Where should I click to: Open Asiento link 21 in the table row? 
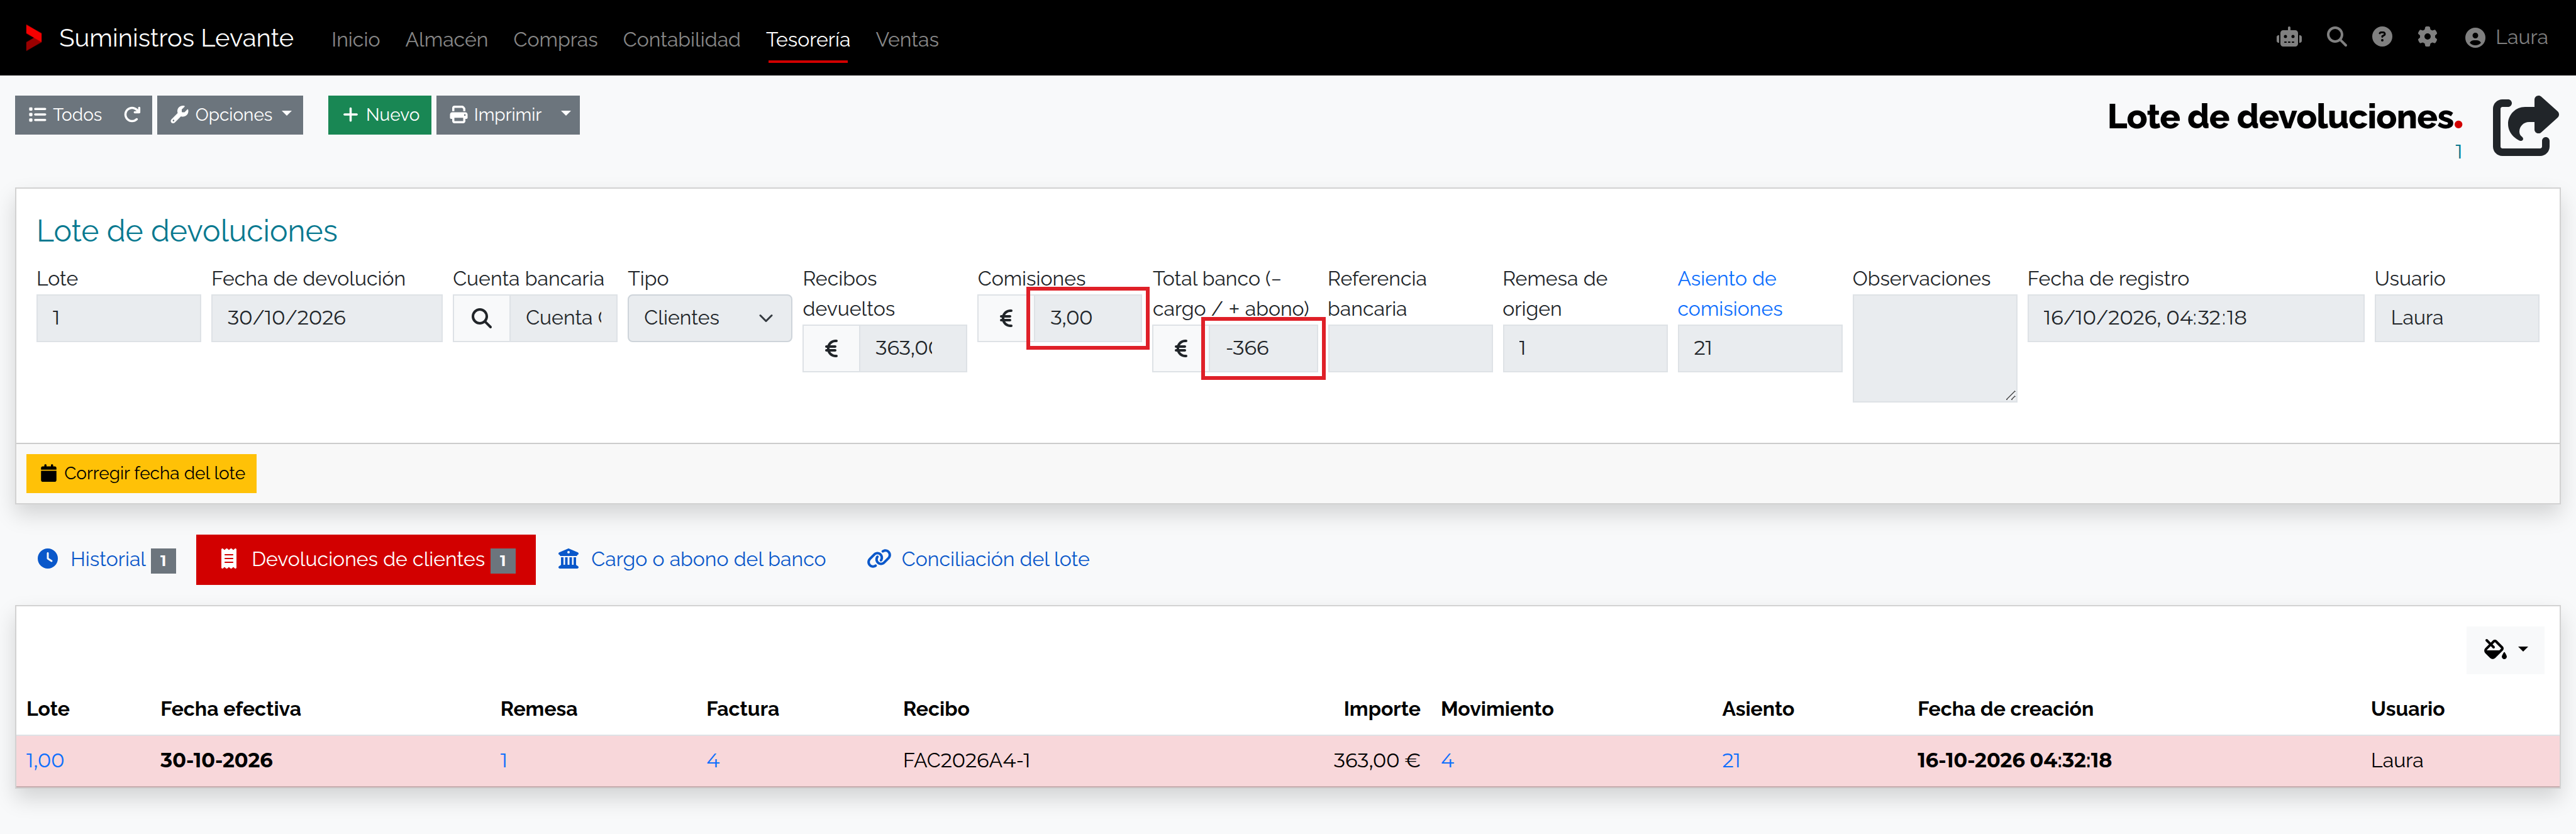pos(1731,761)
